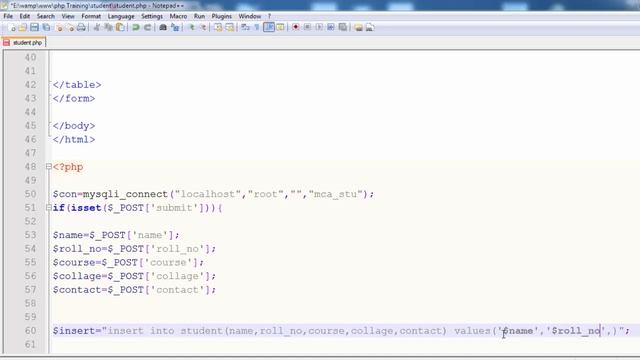
Task: Click the $roll_no=$_POST line 54
Action: 134,249
